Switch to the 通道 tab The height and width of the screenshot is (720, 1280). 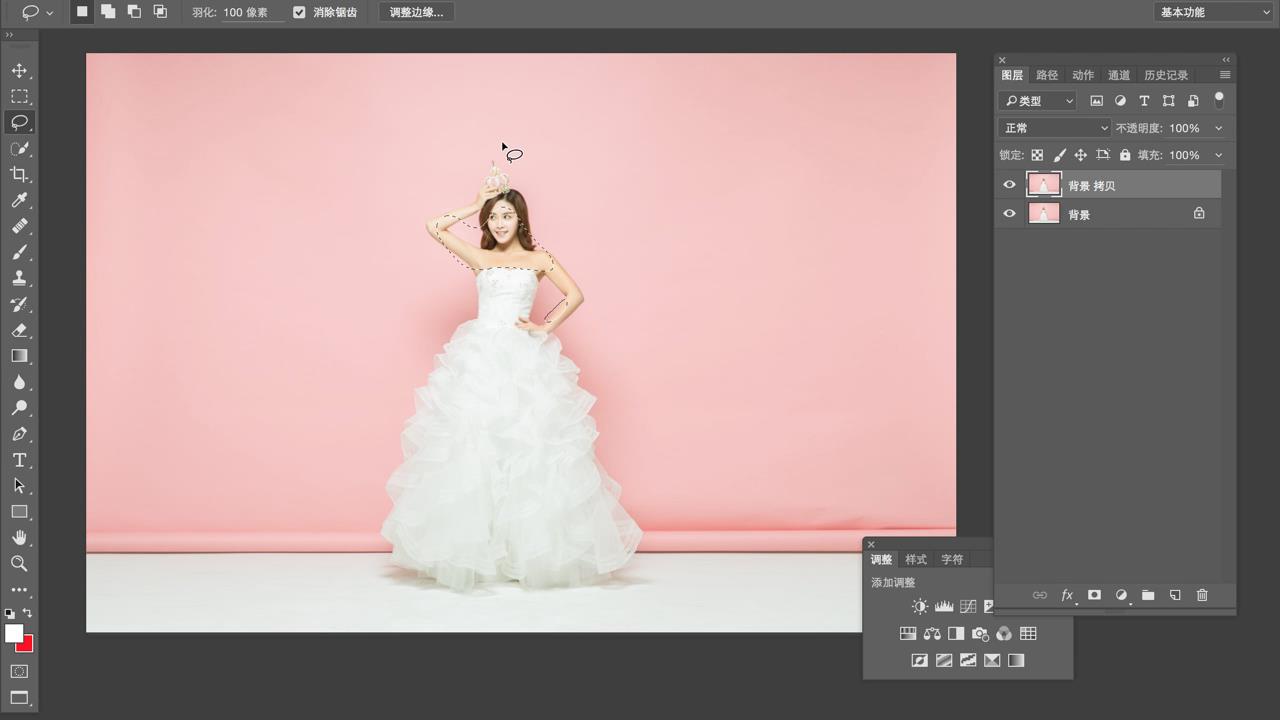pyautogui.click(x=1119, y=75)
